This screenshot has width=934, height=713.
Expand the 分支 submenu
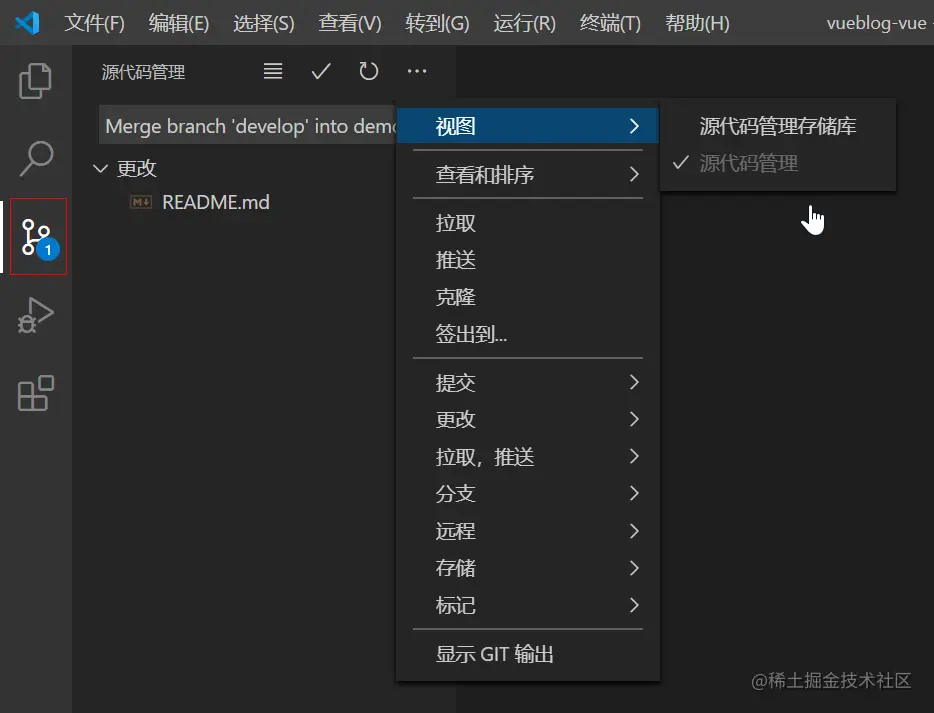(x=528, y=494)
